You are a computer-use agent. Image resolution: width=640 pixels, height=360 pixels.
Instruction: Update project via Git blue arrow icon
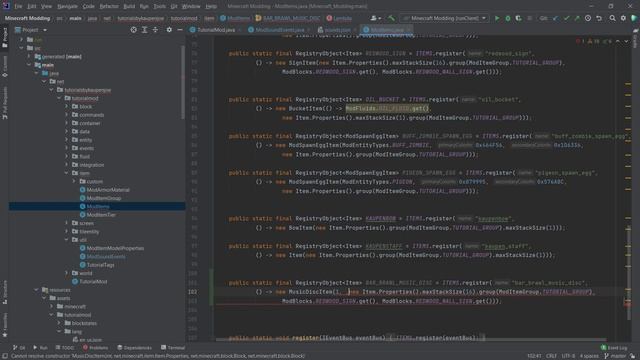[x=555, y=18]
